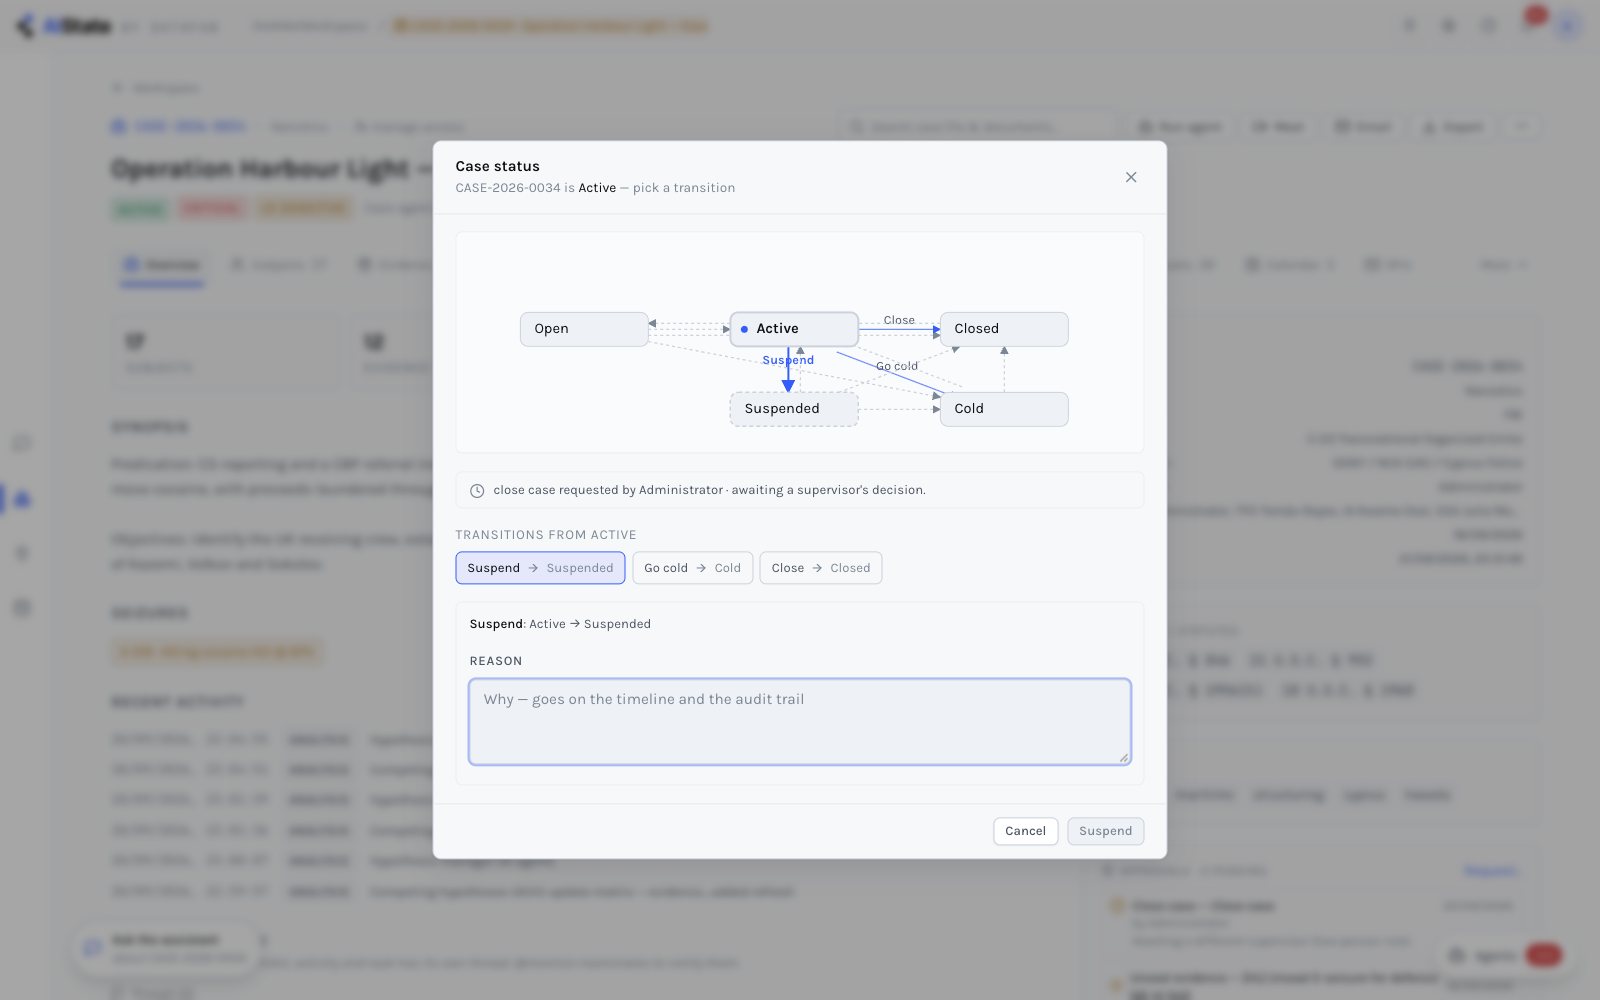
Task: Click the blue Suspend arrow label
Action: [788, 360]
